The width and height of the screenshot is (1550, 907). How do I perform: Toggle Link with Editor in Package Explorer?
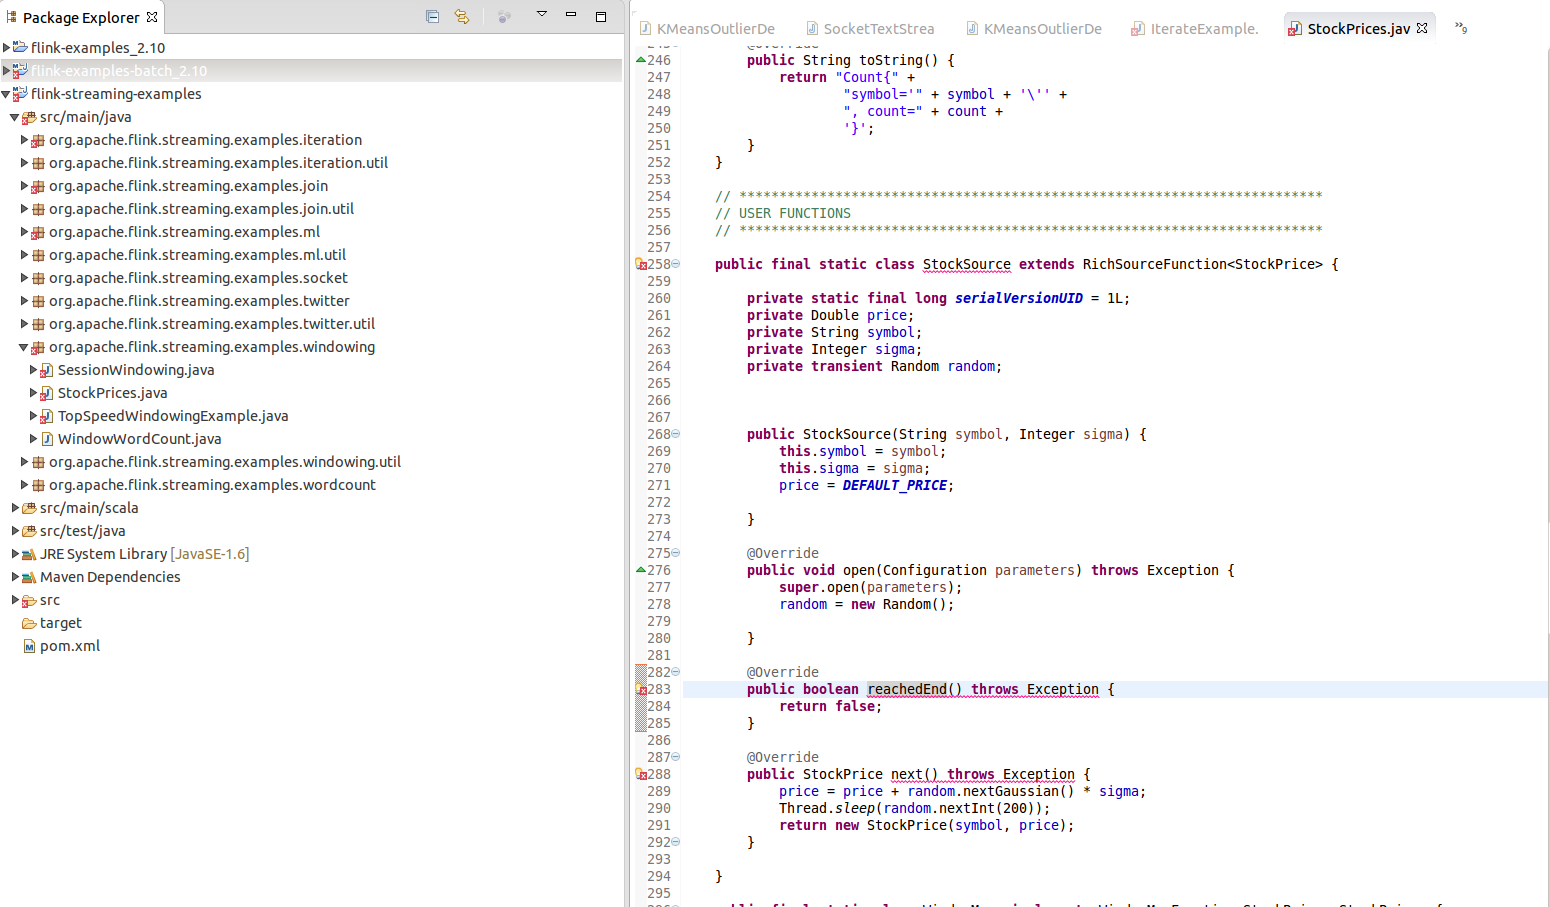tap(461, 16)
